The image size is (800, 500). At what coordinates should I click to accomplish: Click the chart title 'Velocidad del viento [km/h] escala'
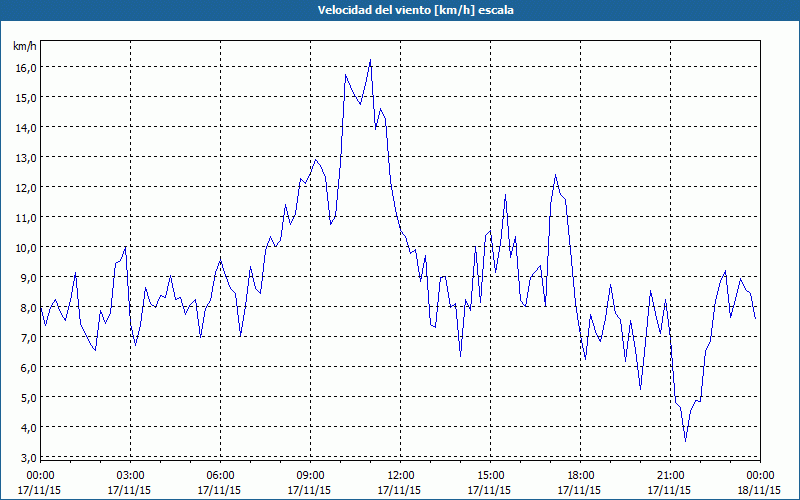pyautogui.click(x=415, y=10)
